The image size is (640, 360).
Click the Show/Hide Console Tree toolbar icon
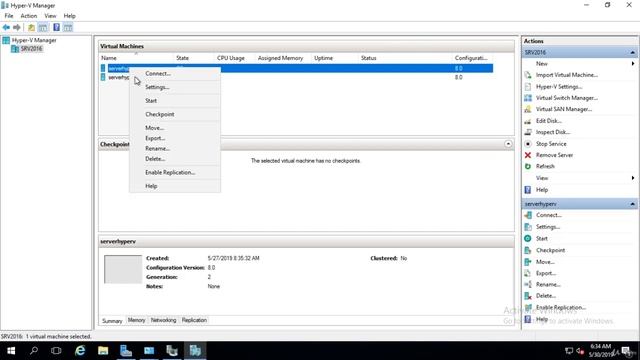point(43,27)
